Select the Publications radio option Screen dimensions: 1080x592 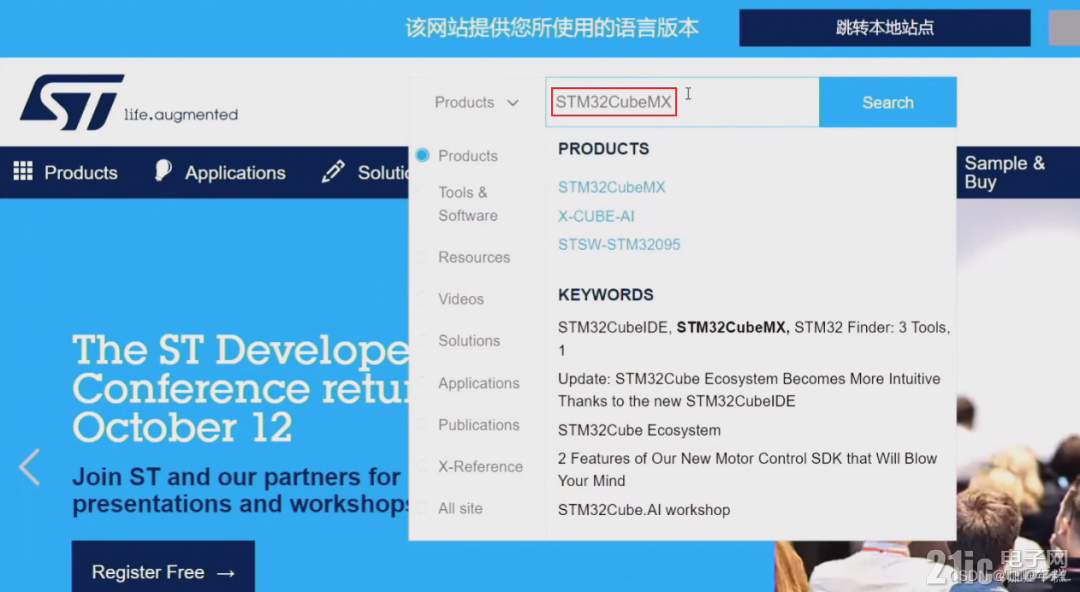click(422, 425)
